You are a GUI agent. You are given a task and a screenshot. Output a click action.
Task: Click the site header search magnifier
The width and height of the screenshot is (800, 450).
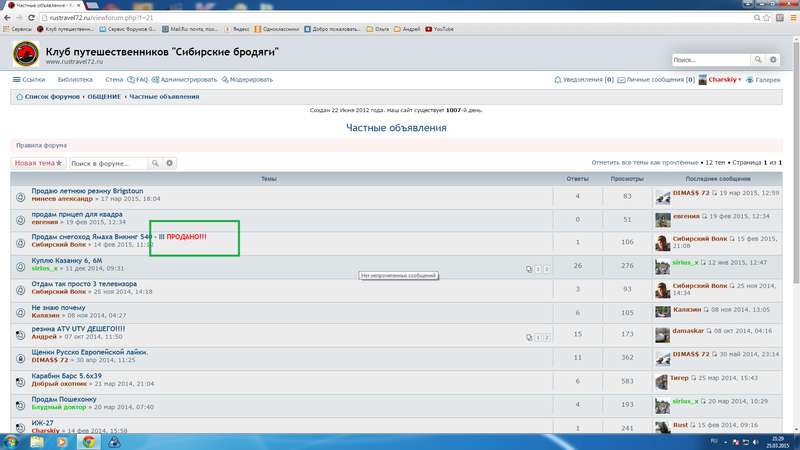(758, 60)
